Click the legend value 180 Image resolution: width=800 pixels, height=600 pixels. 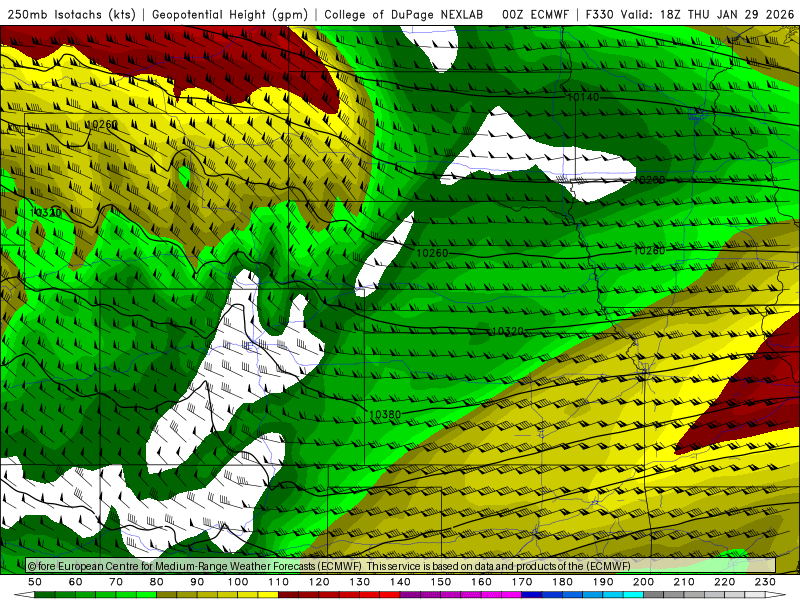click(562, 582)
